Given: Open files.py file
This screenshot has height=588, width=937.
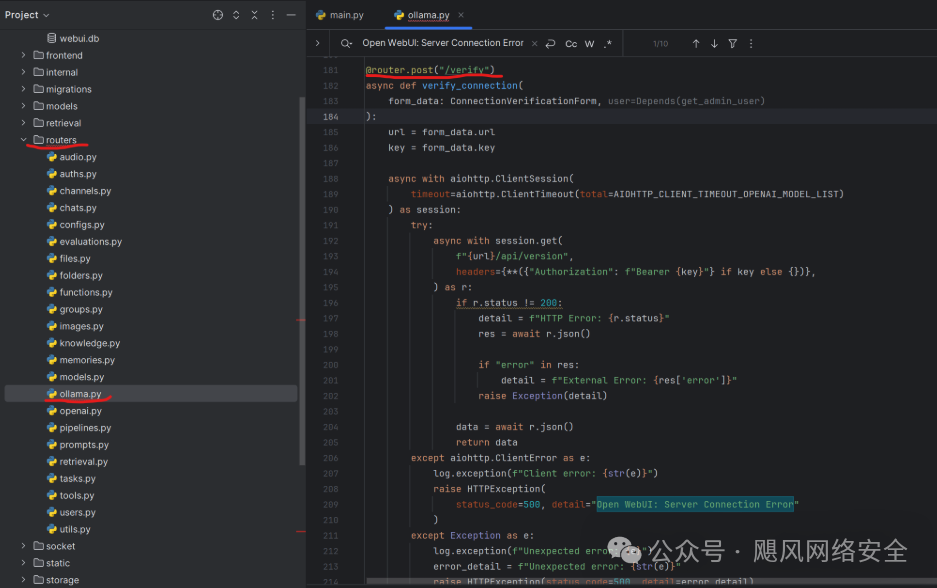Looking at the screenshot, I should tap(69, 258).
